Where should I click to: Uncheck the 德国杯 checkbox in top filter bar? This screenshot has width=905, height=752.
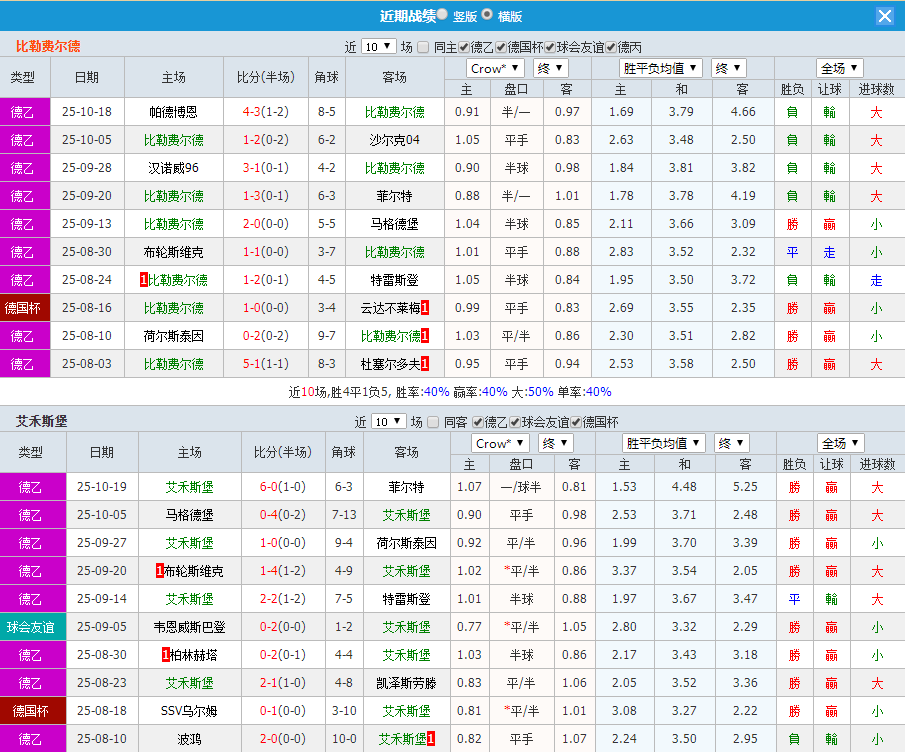[501, 45]
